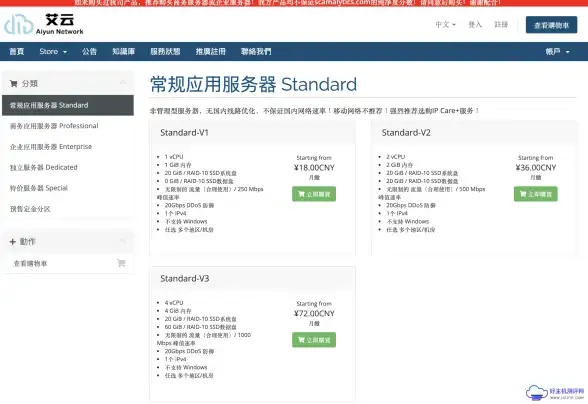Click the Standard-V2 card title
This screenshot has height=404, width=588.
[406, 133]
